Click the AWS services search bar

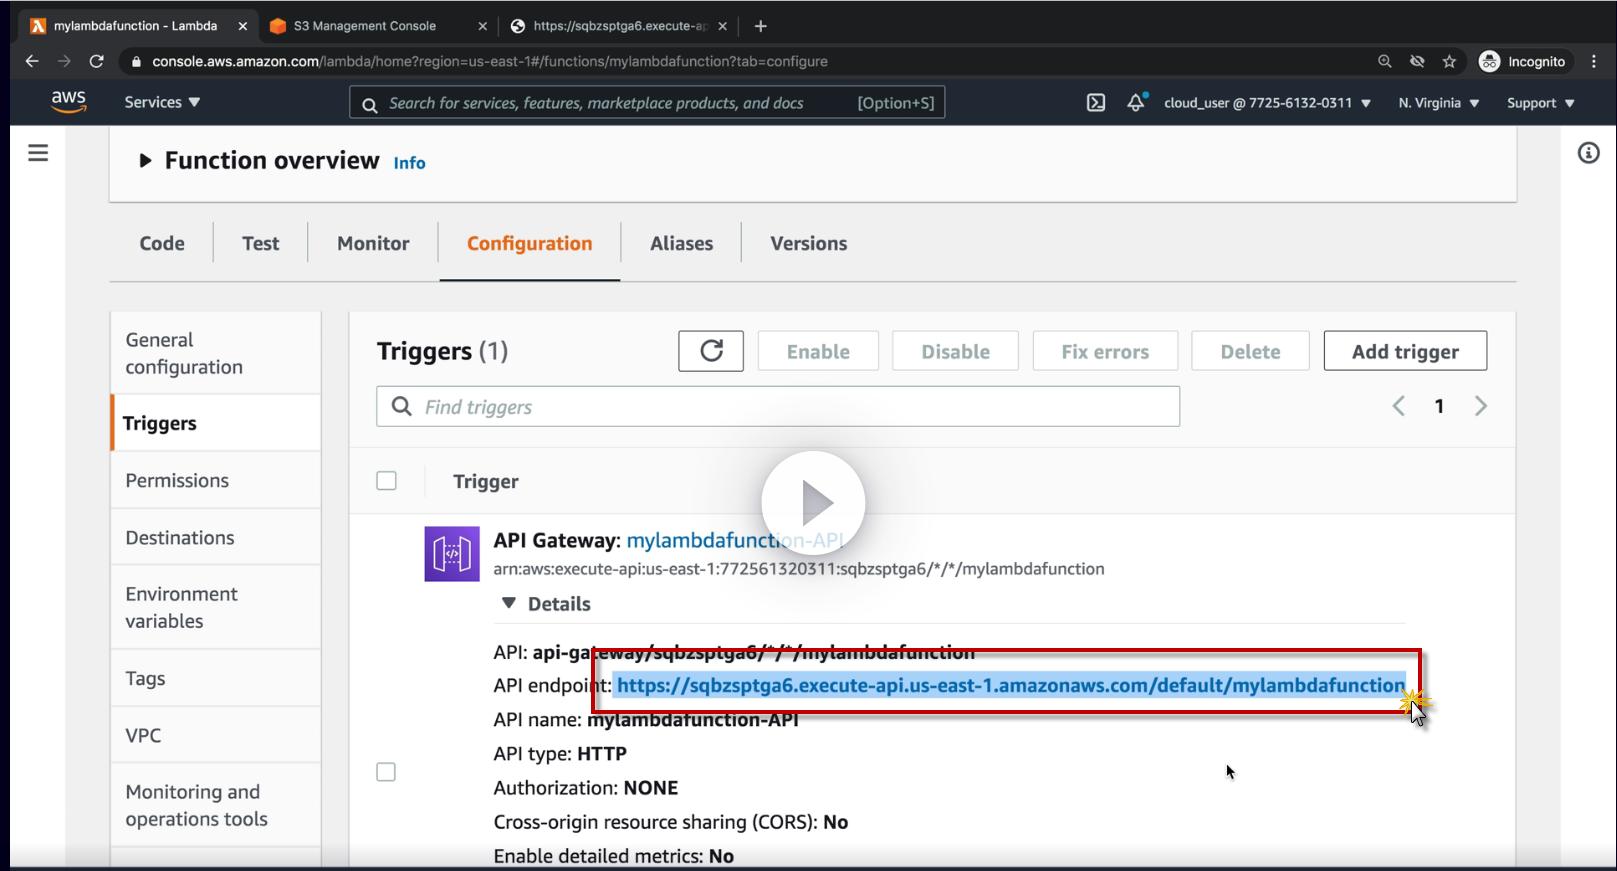point(647,102)
